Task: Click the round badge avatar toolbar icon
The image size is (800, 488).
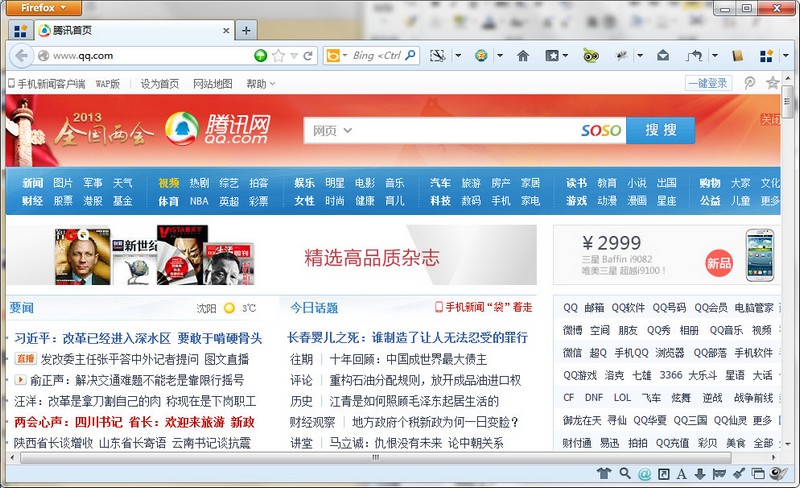Action: click(481, 56)
